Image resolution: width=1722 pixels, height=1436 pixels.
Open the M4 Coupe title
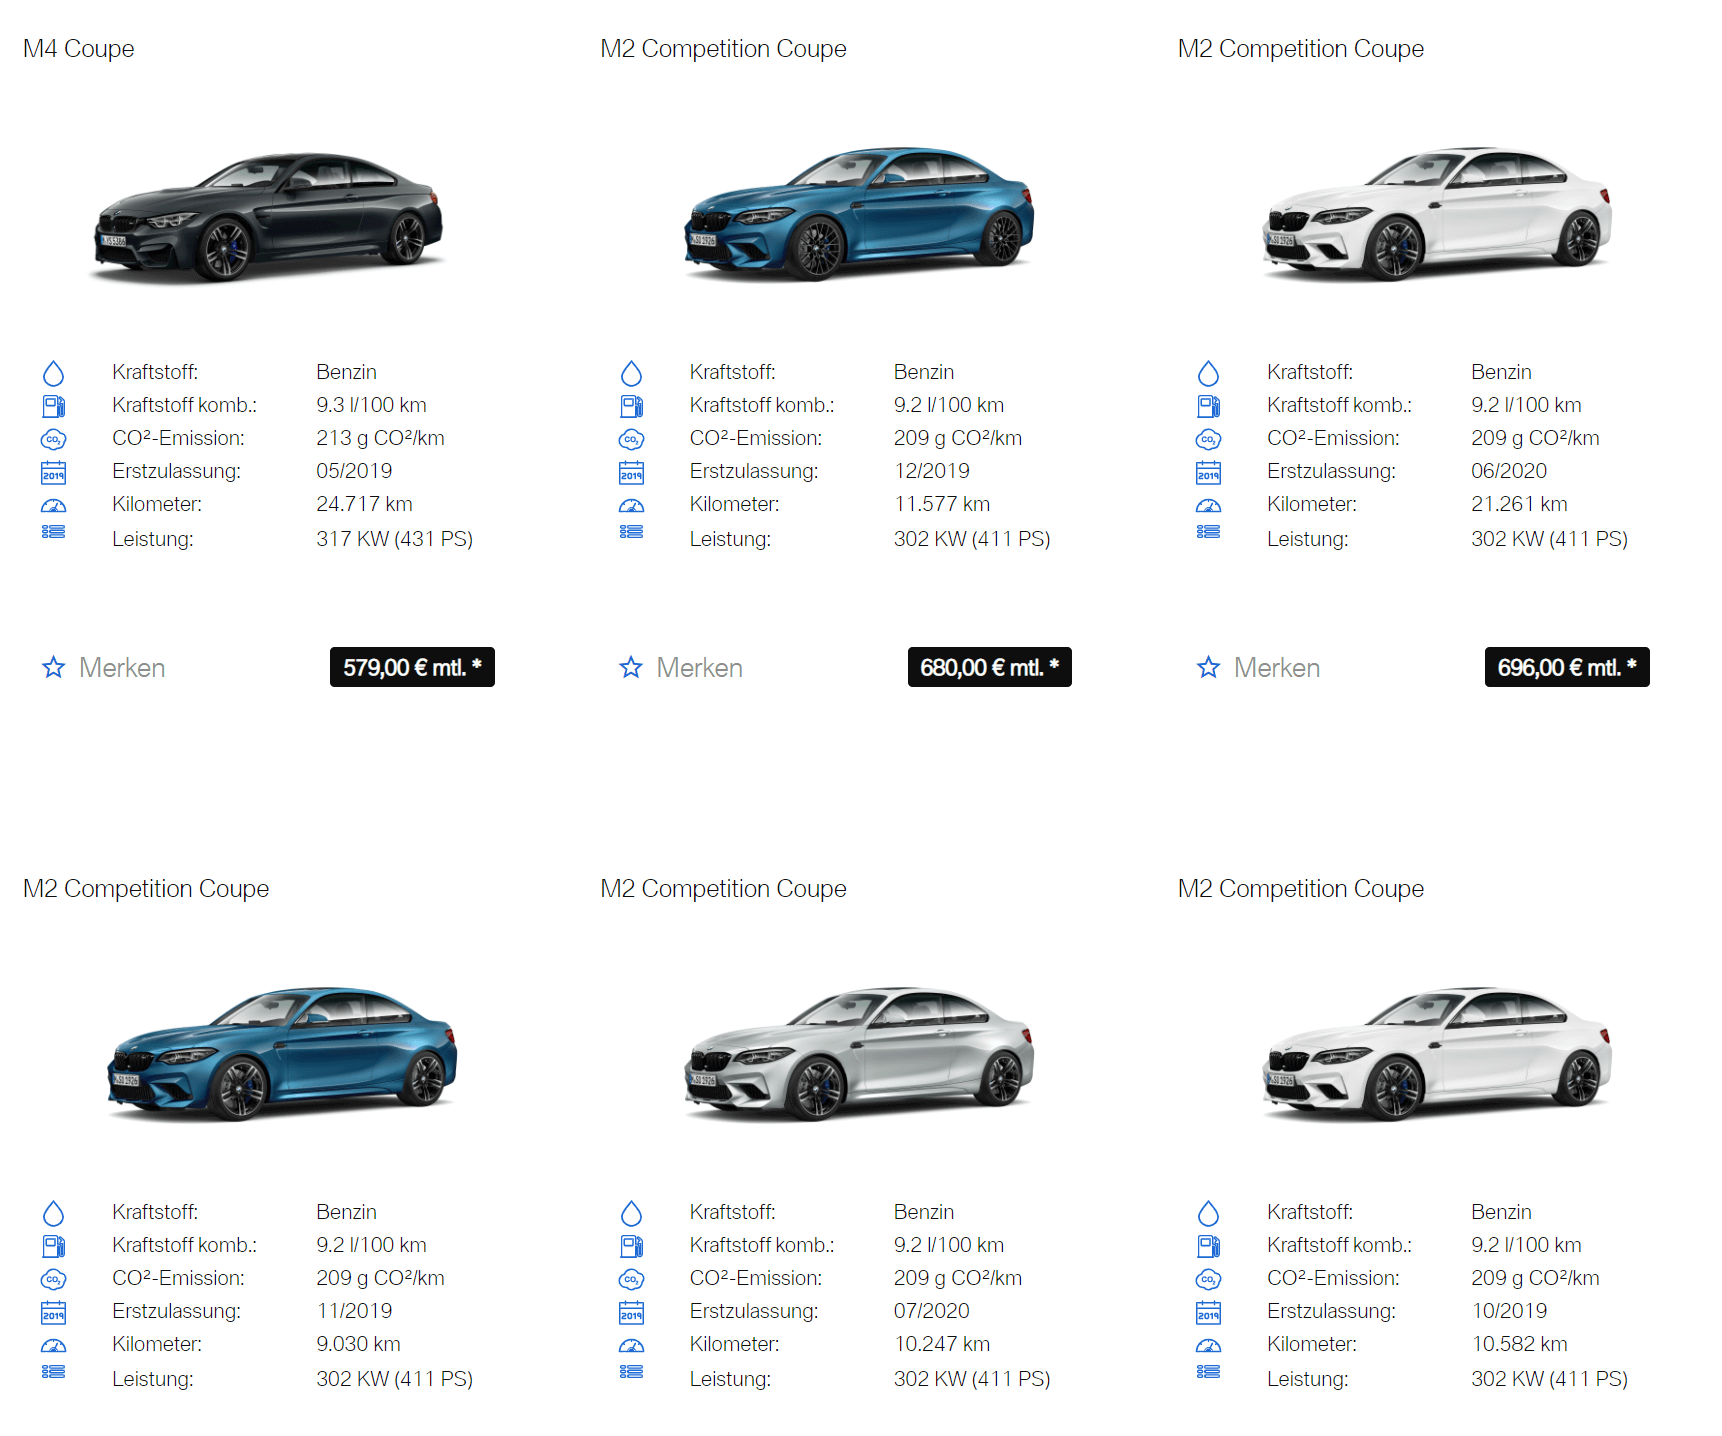78,49
